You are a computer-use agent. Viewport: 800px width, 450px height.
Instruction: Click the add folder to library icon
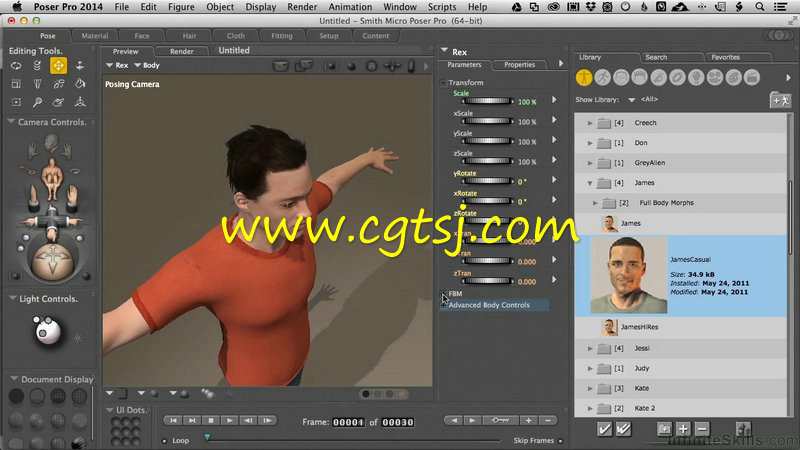(780, 100)
